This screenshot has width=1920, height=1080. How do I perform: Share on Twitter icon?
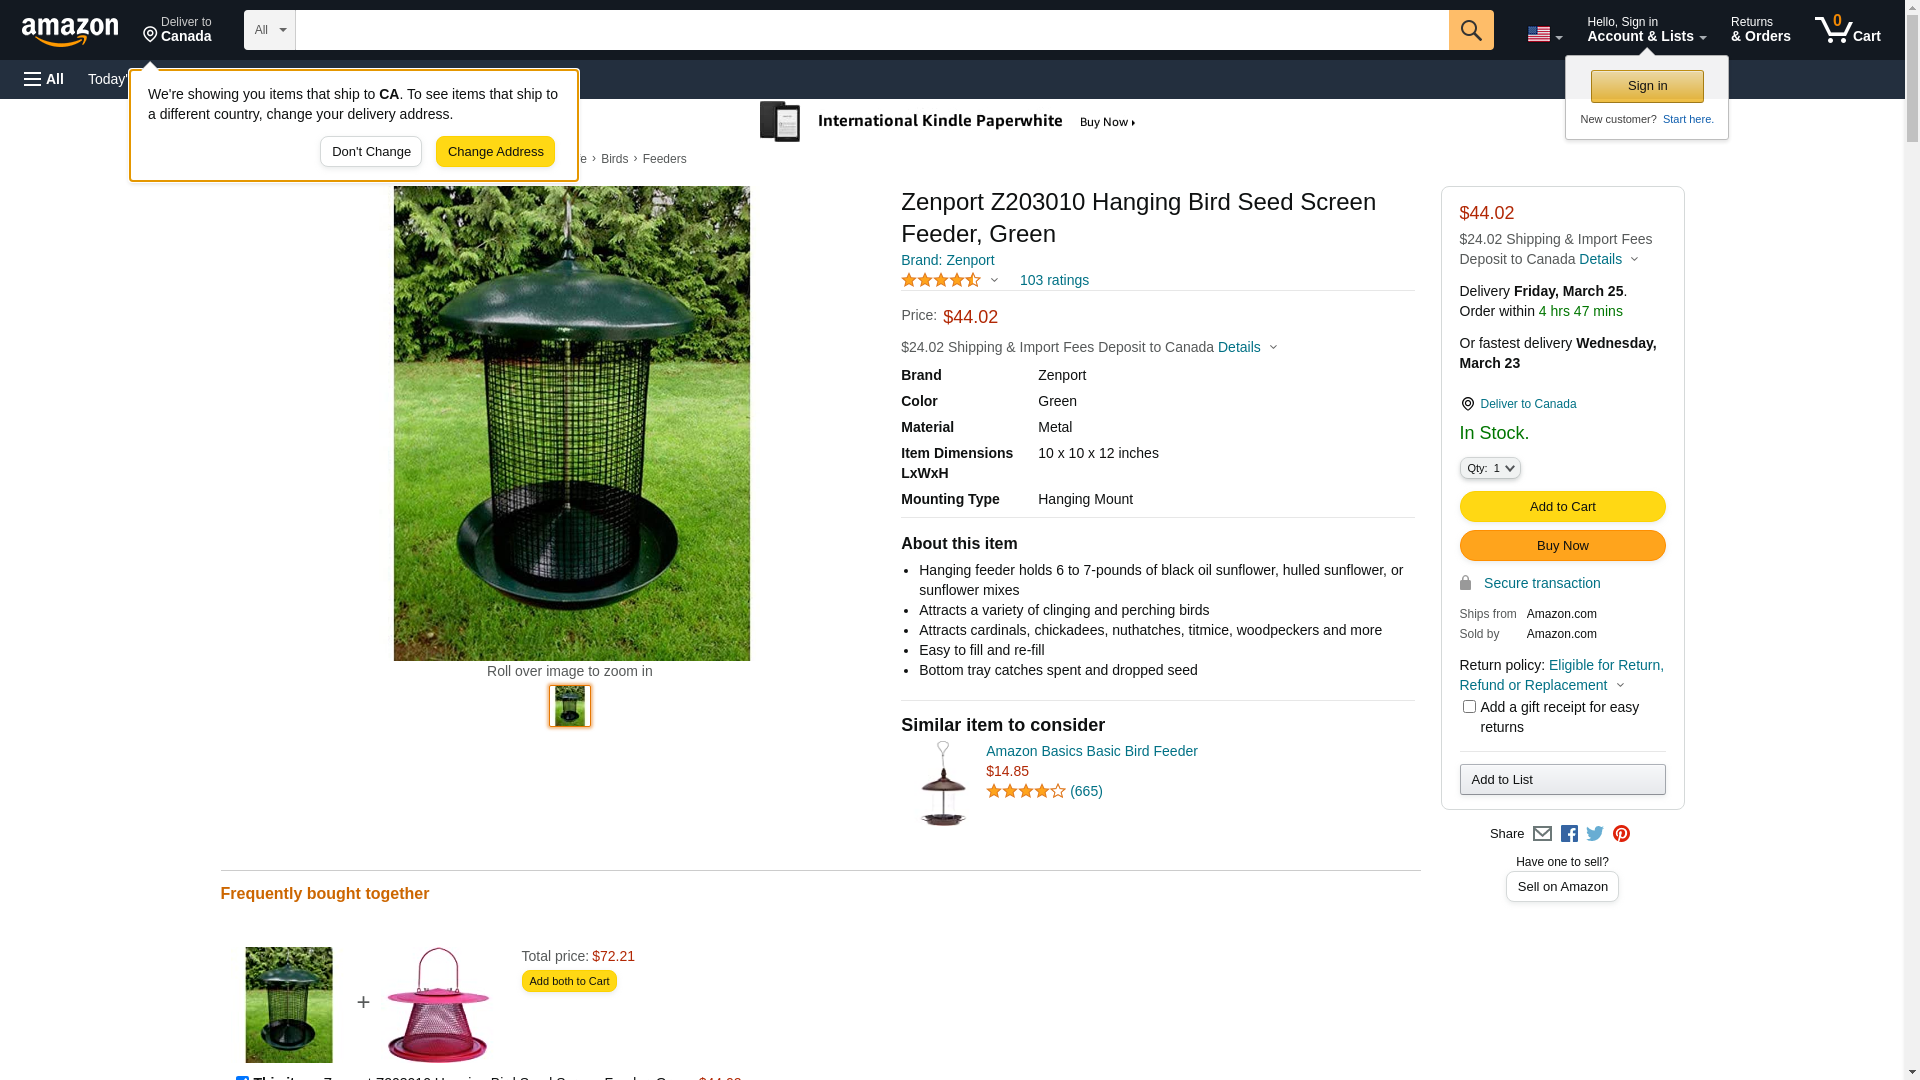1595,834
